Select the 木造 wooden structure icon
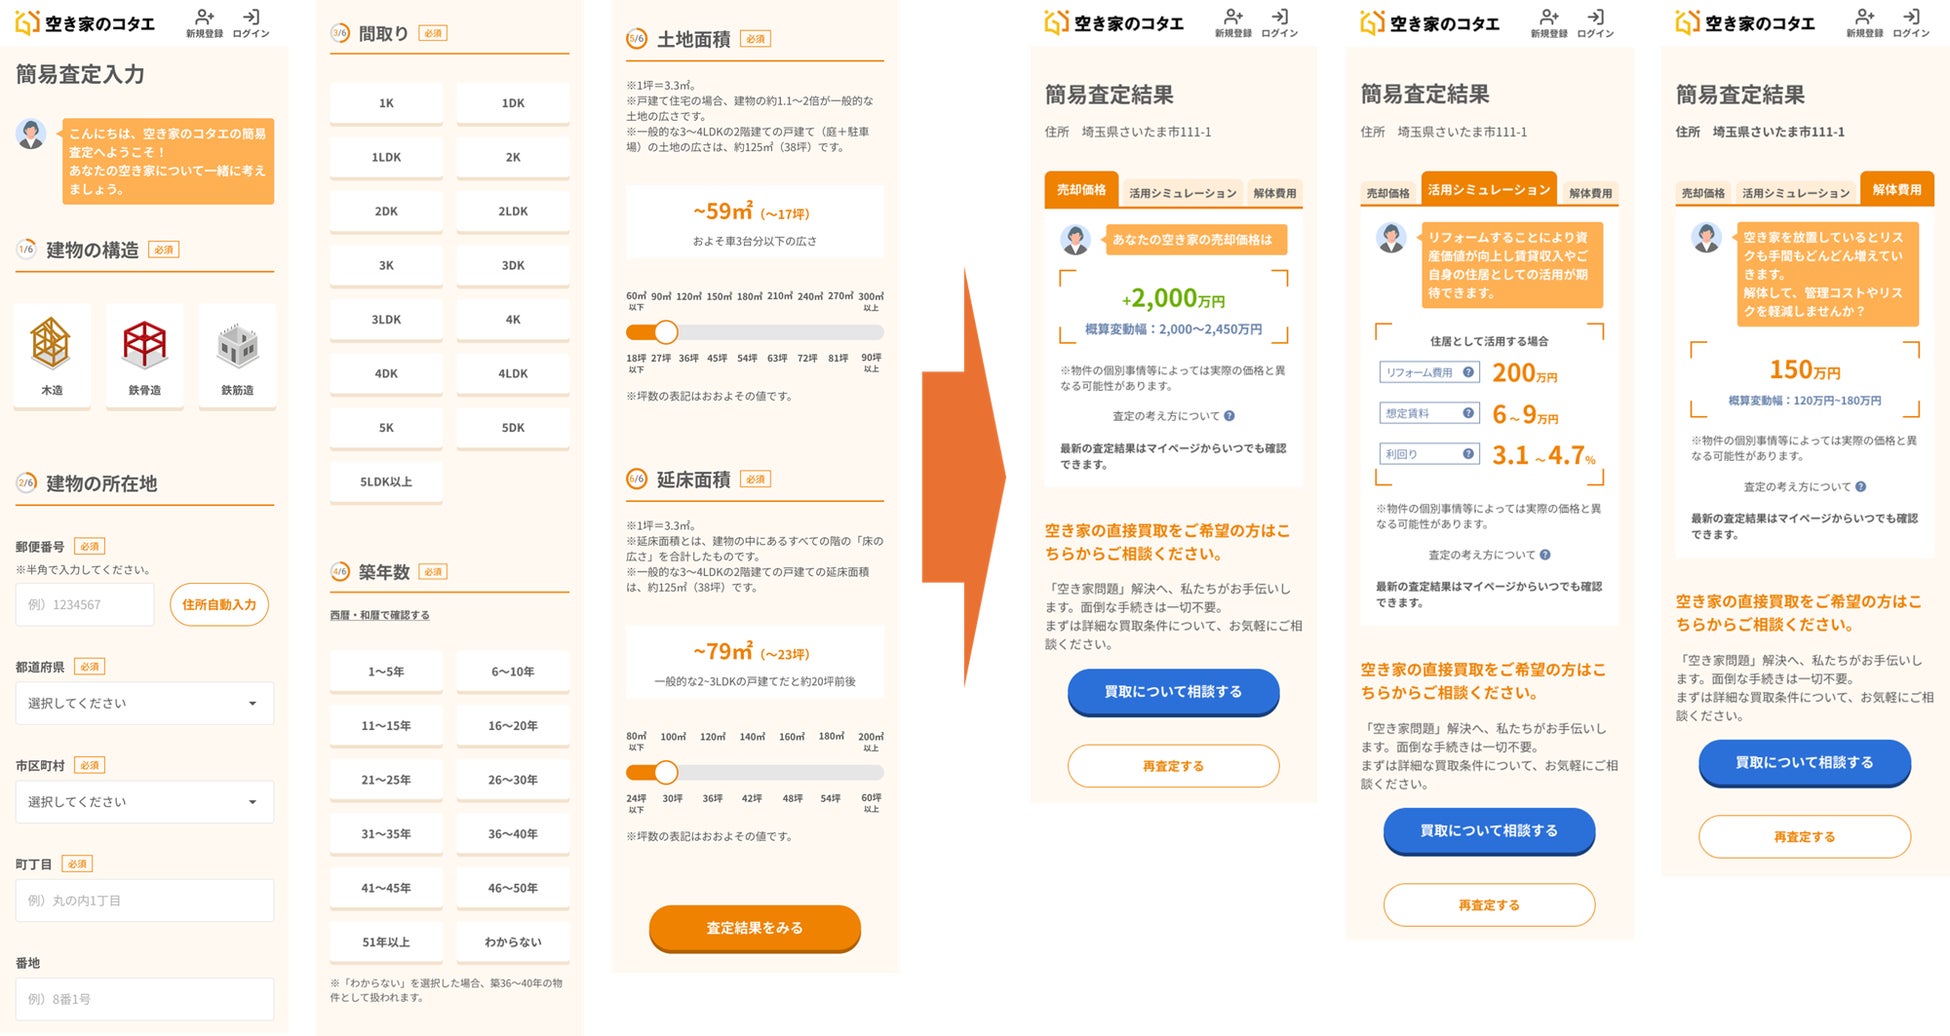This screenshot has height=1036, width=1950. click(51, 356)
